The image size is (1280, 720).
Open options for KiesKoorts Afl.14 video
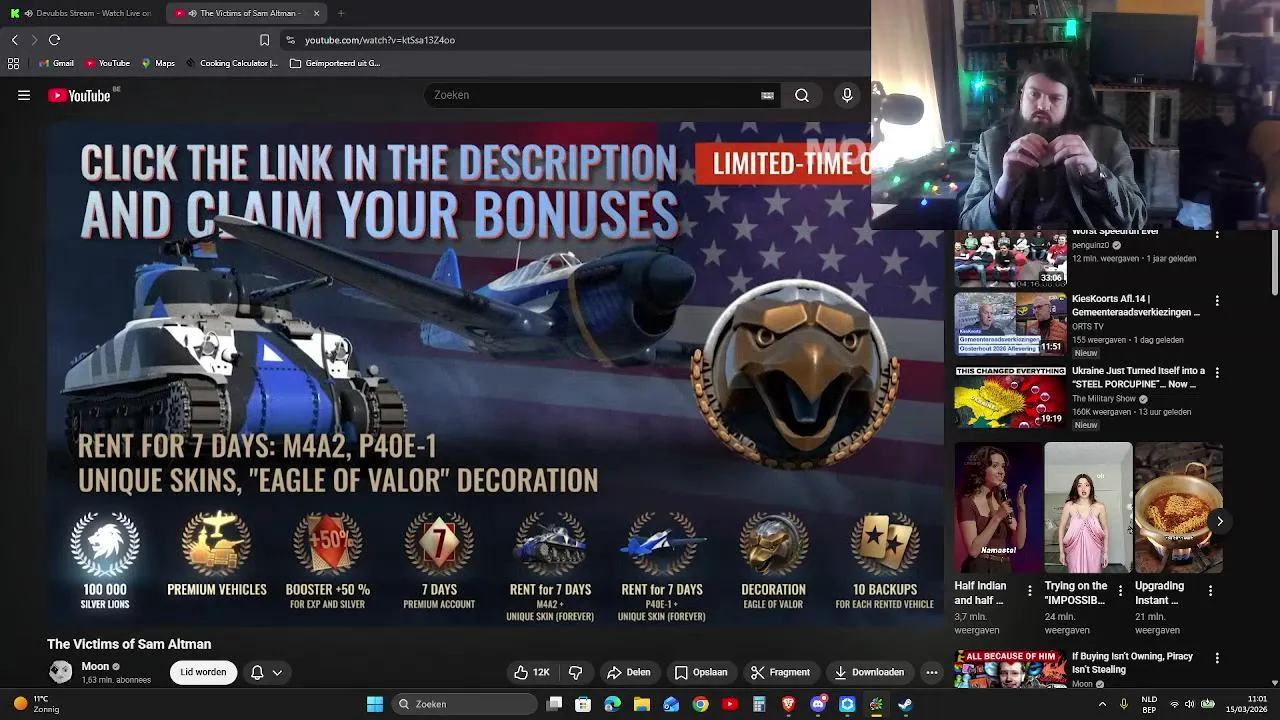click(1217, 300)
